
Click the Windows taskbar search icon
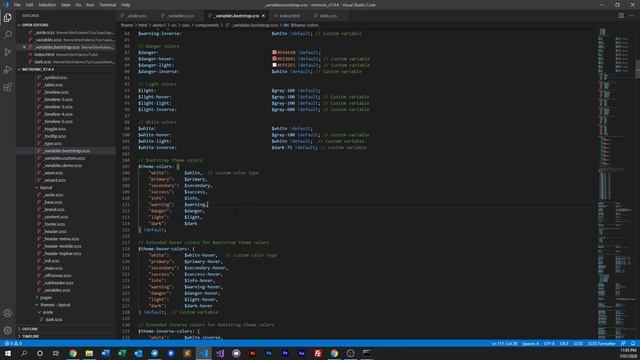(x=24, y=353)
